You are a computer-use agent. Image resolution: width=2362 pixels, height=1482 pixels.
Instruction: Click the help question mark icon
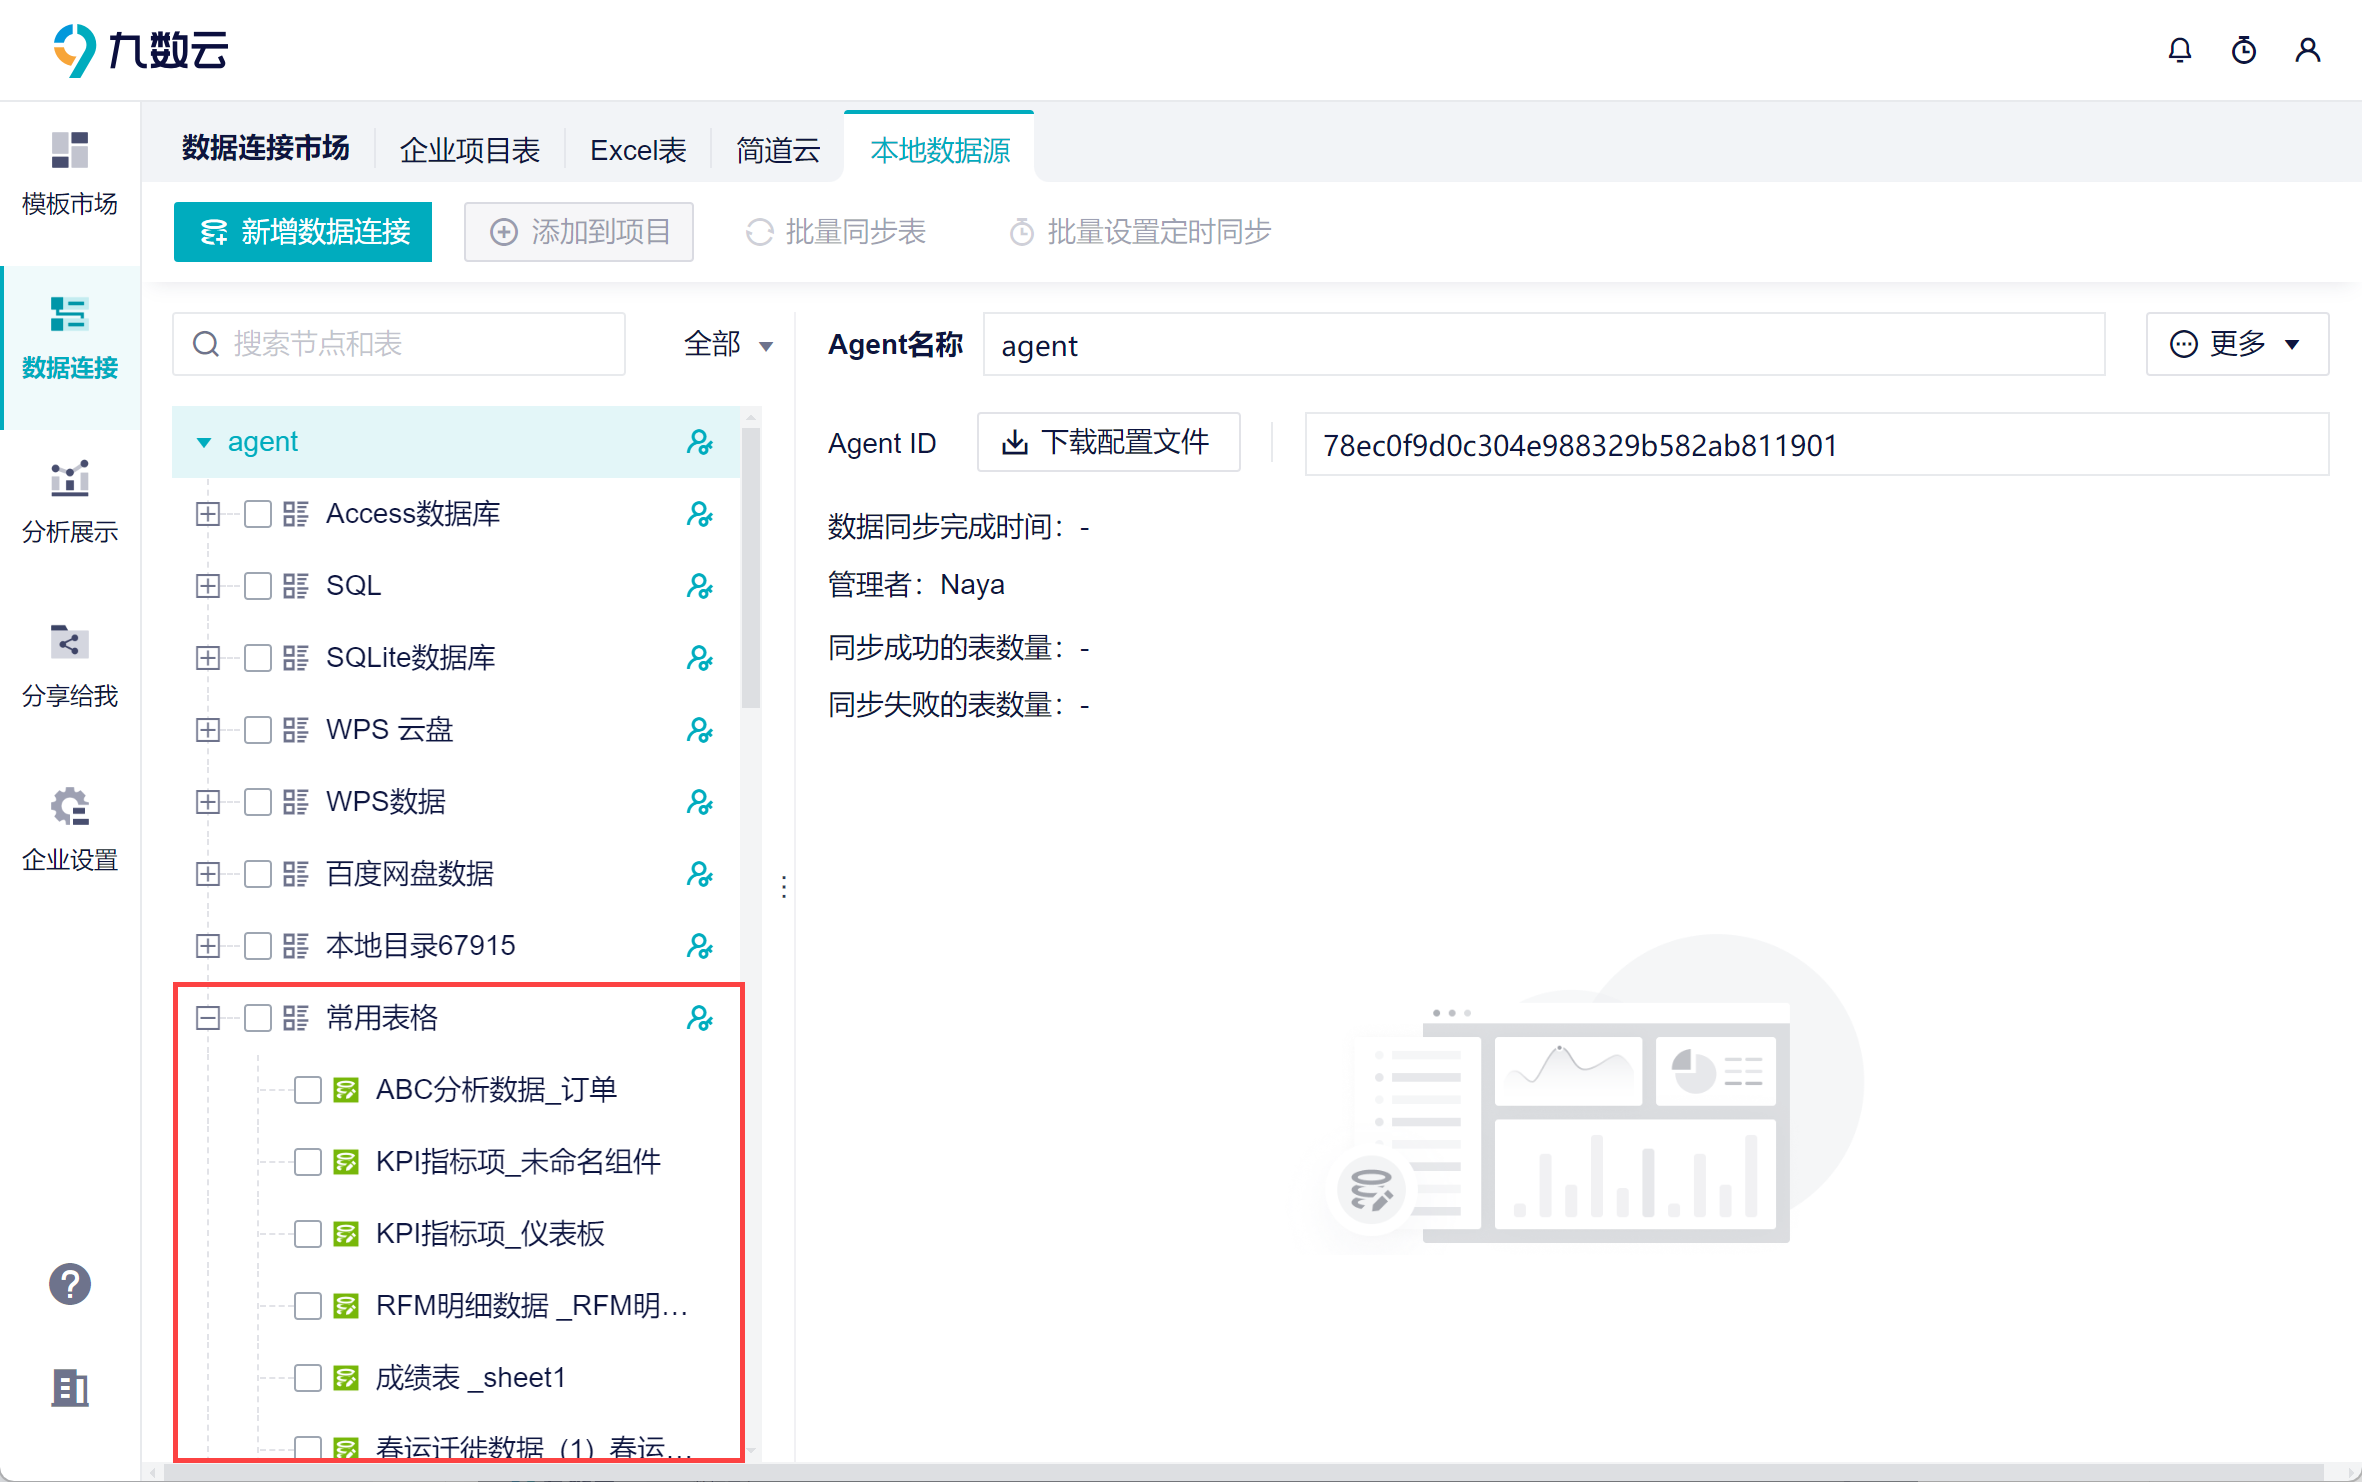[x=70, y=1284]
